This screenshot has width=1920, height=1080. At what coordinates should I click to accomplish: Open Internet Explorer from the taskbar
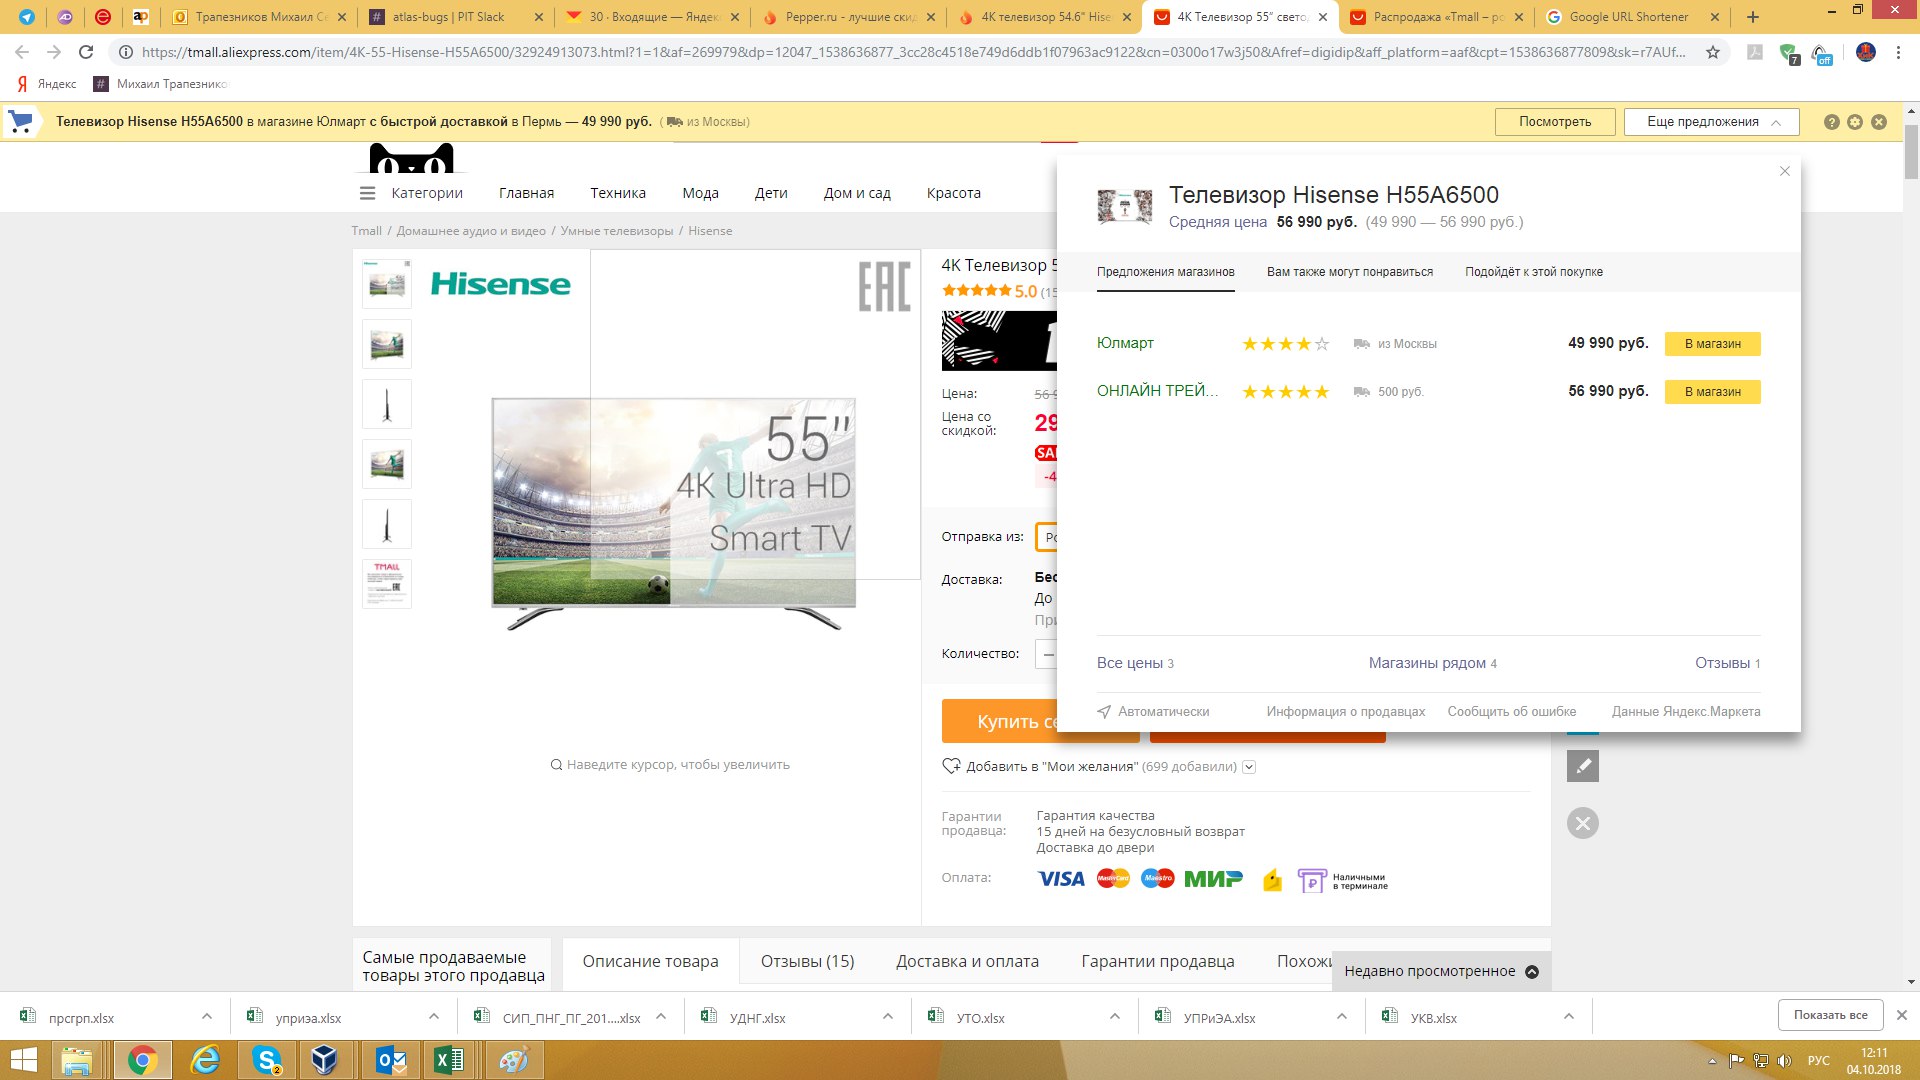click(205, 1060)
